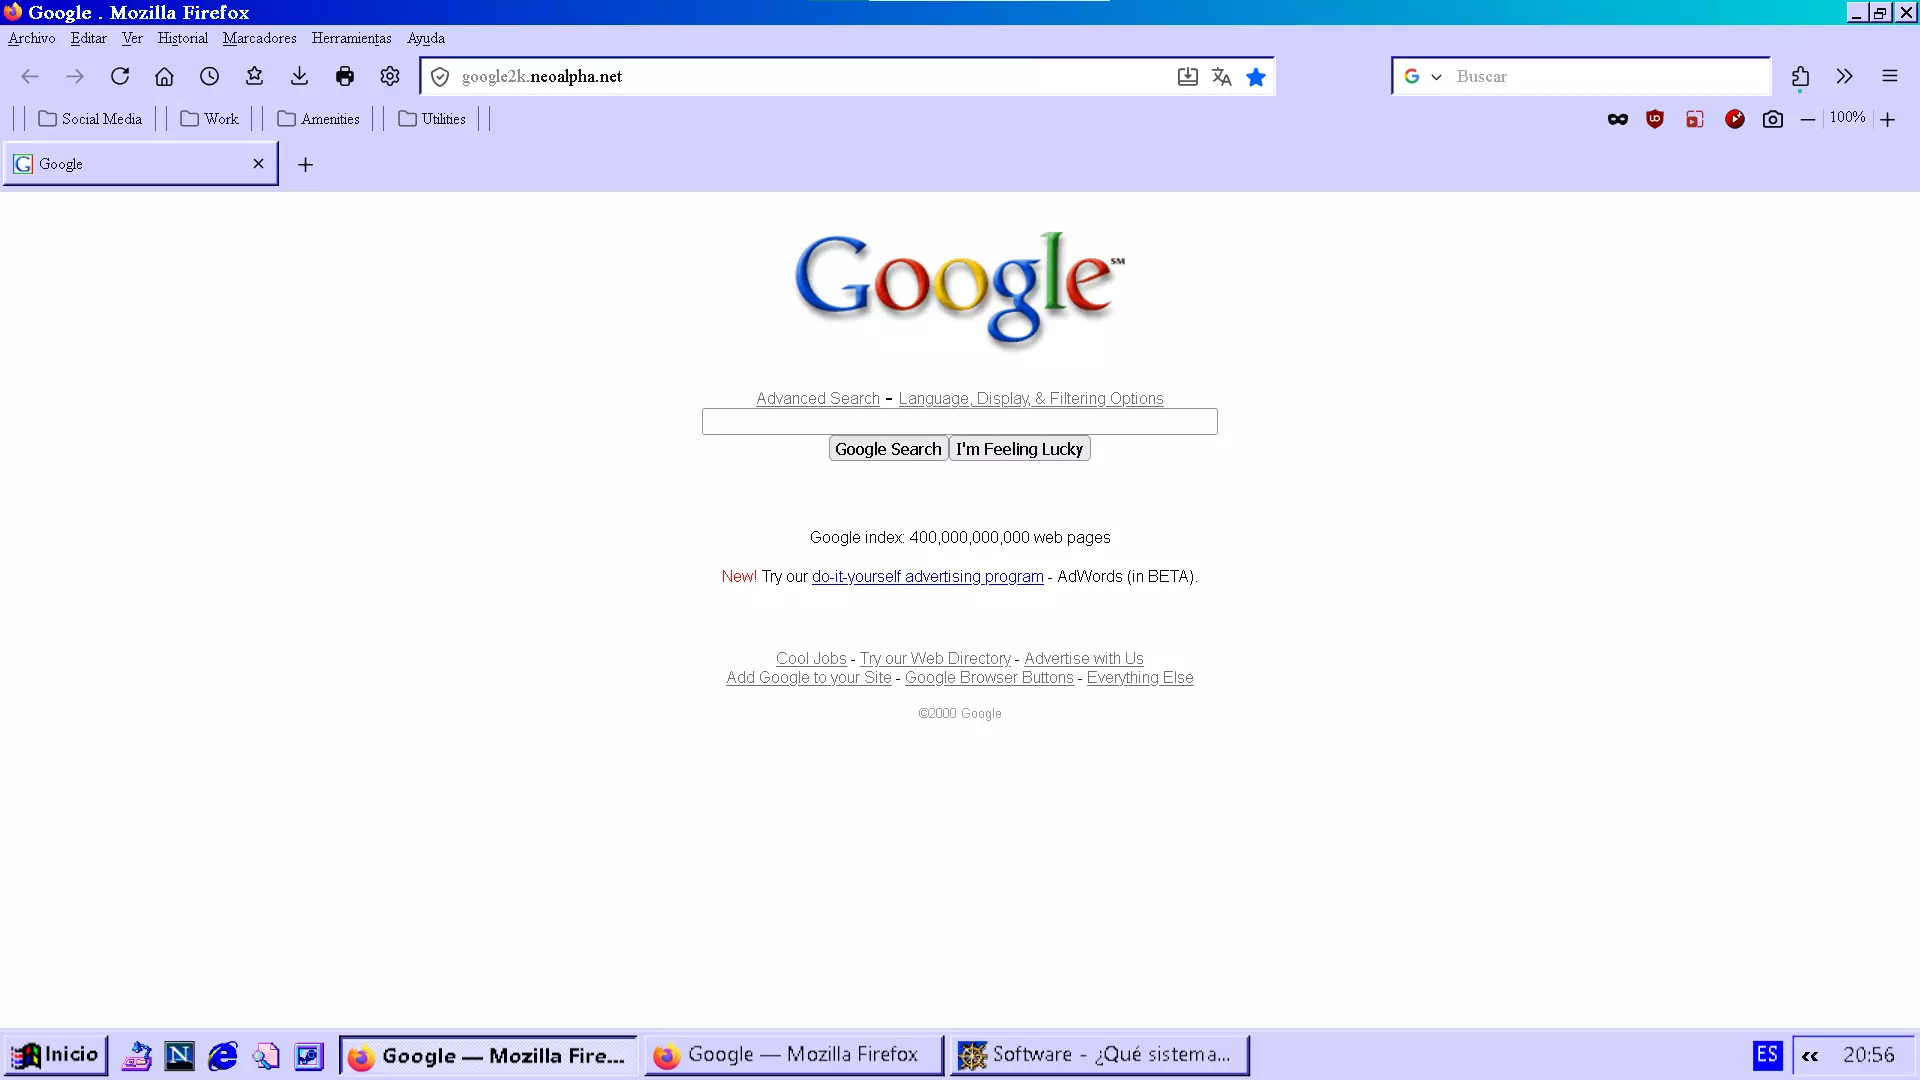This screenshot has height=1080, width=1920.
Task: Open Add Google to your Site link
Action: 809,677
